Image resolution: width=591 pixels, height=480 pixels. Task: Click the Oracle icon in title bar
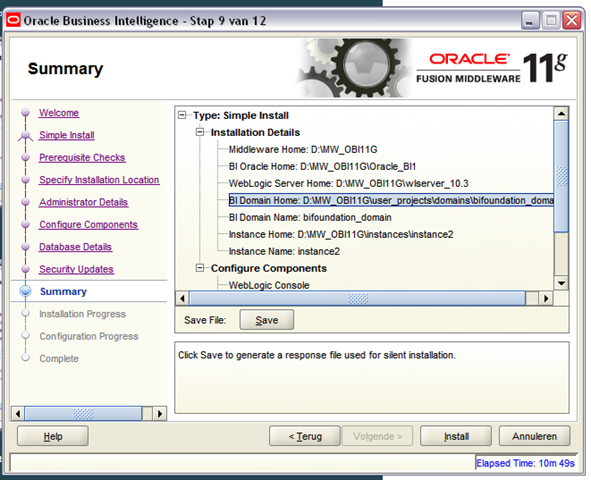pos(13,20)
